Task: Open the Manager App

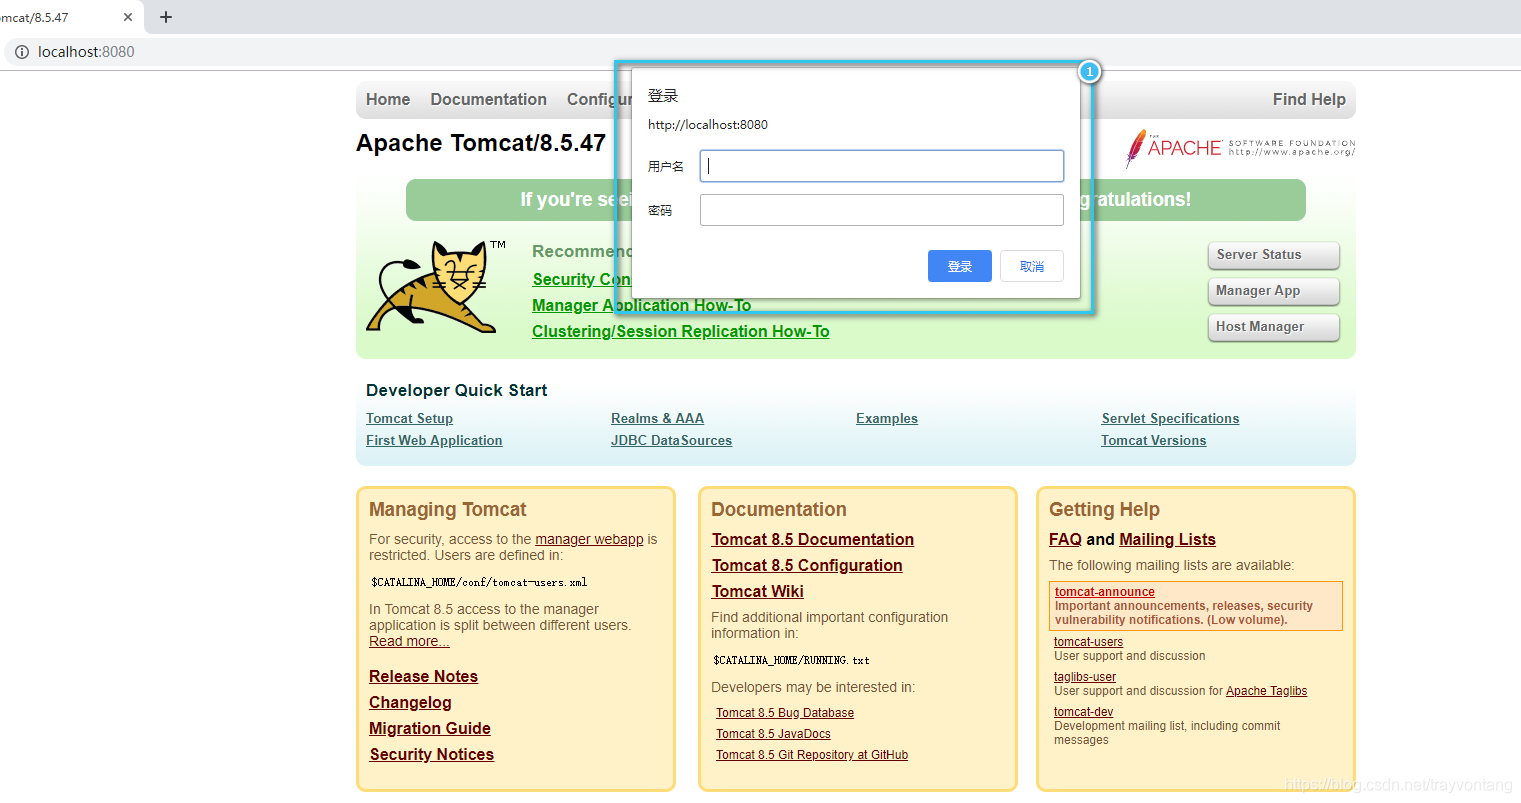Action: (x=1273, y=291)
